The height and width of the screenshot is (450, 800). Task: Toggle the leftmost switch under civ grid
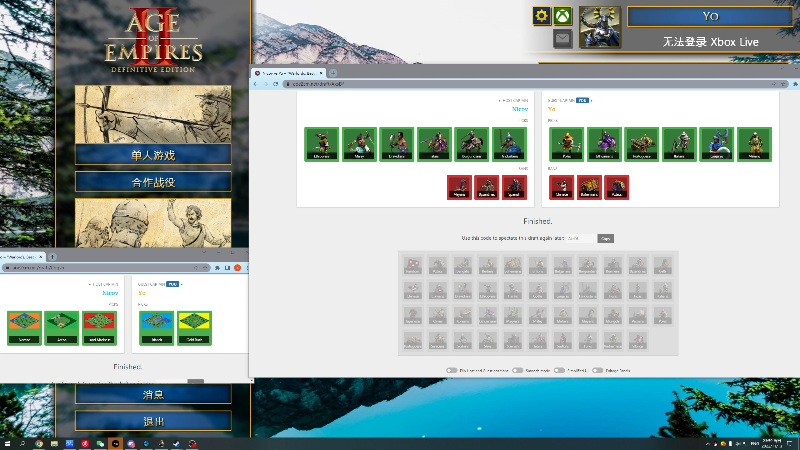coord(451,370)
